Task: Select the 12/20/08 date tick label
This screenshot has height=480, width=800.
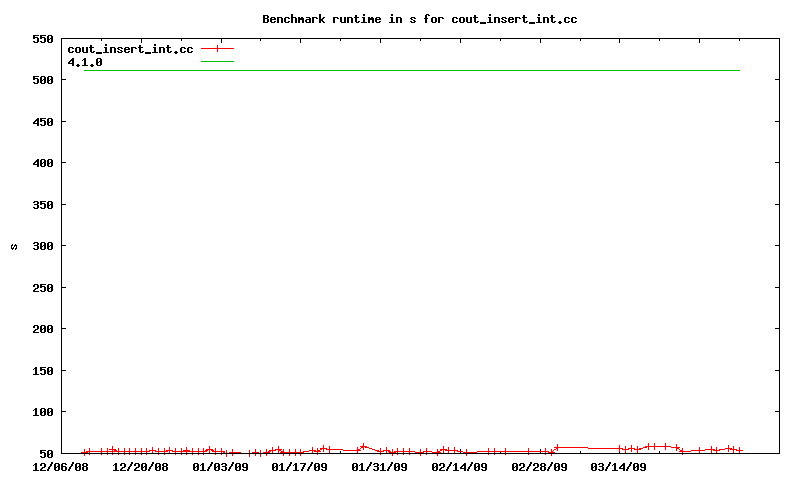Action: point(141,467)
